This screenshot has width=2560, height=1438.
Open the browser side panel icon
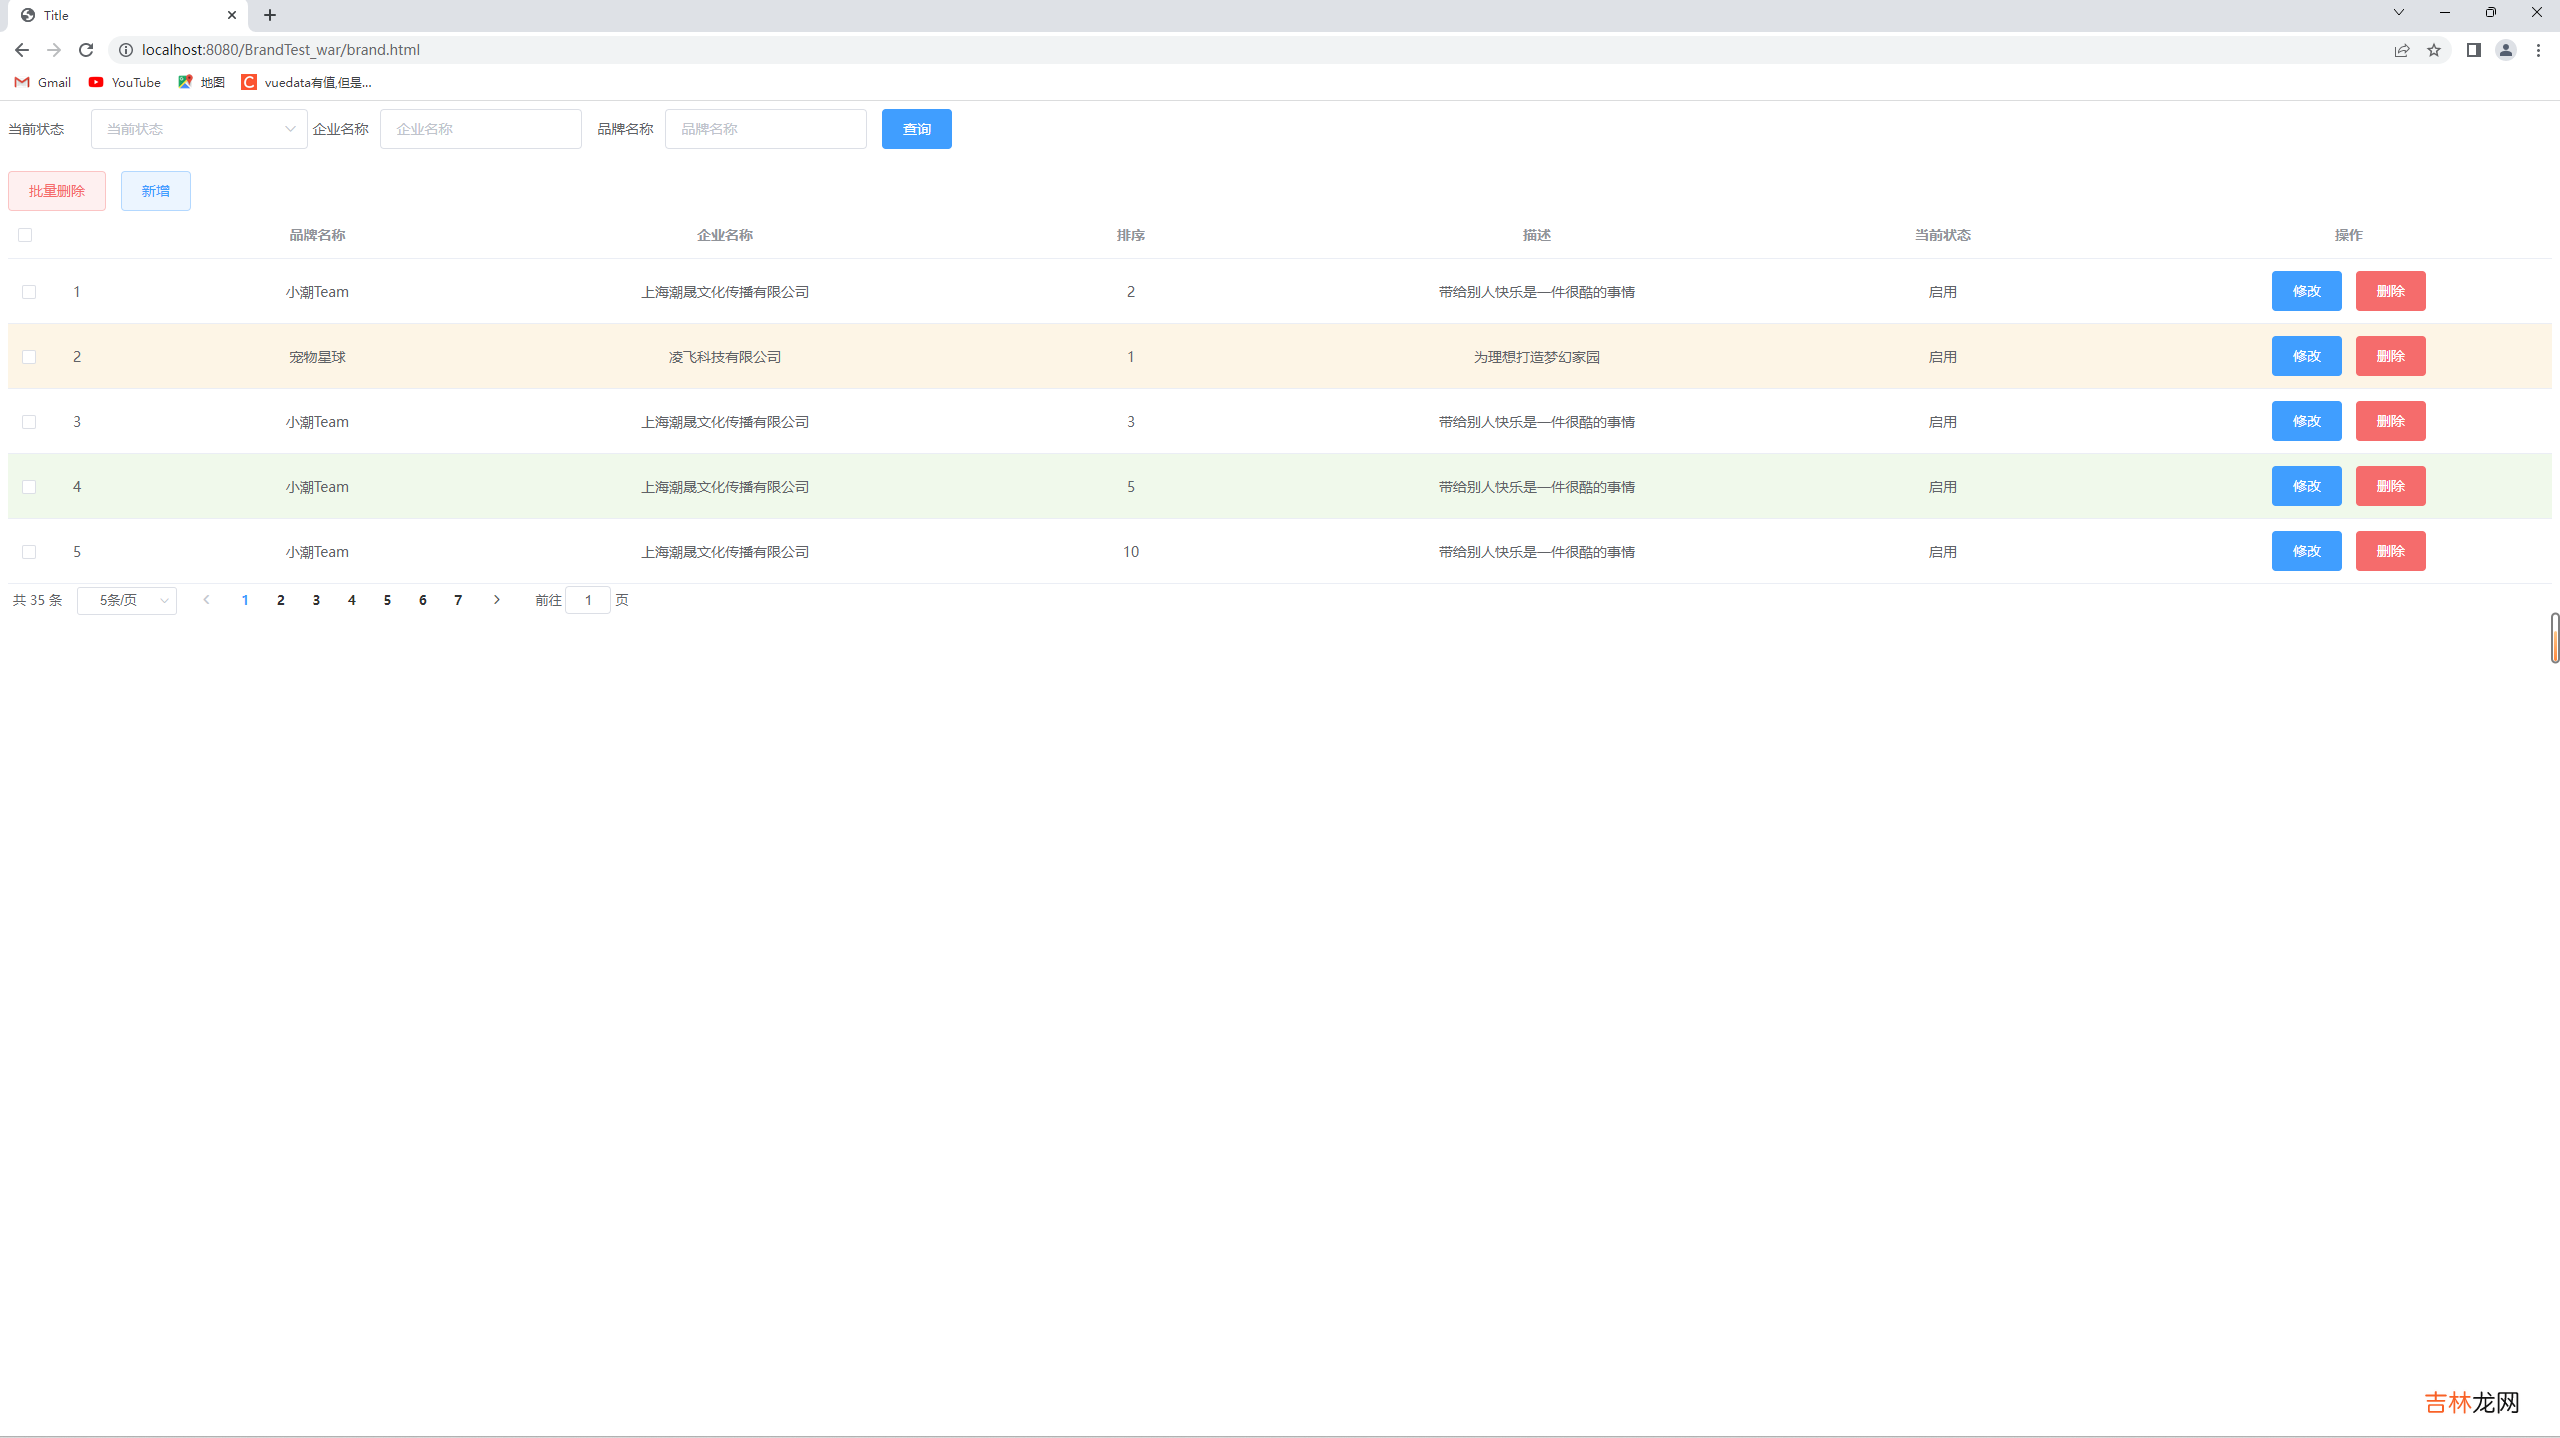[x=2474, y=50]
